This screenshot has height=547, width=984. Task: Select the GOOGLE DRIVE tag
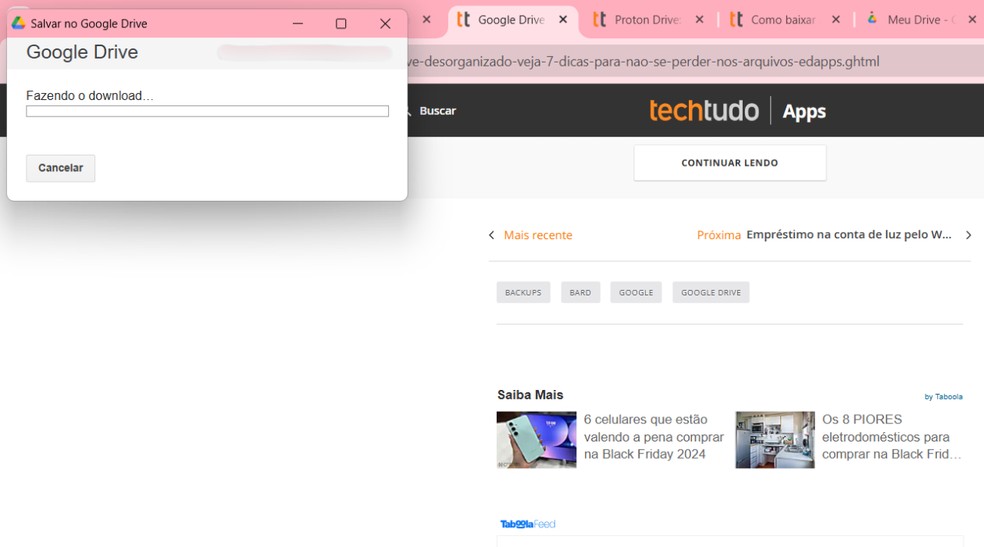point(711,292)
